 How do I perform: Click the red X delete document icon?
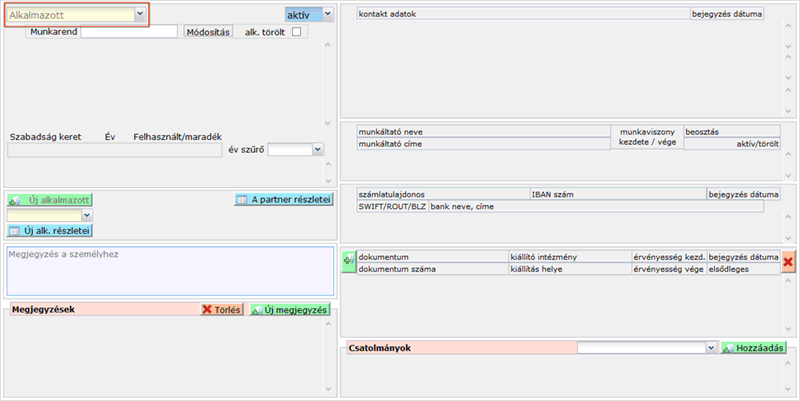pyautogui.click(x=788, y=261)
